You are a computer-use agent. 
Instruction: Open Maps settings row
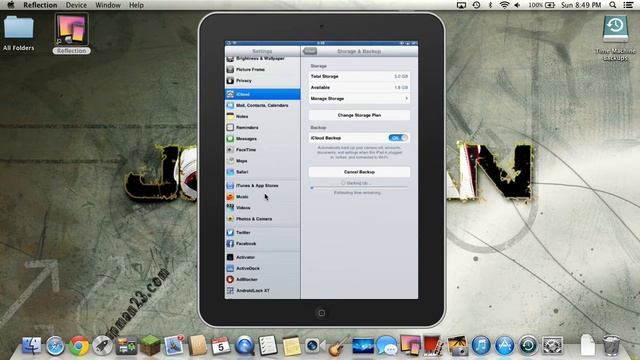point(262,161)
